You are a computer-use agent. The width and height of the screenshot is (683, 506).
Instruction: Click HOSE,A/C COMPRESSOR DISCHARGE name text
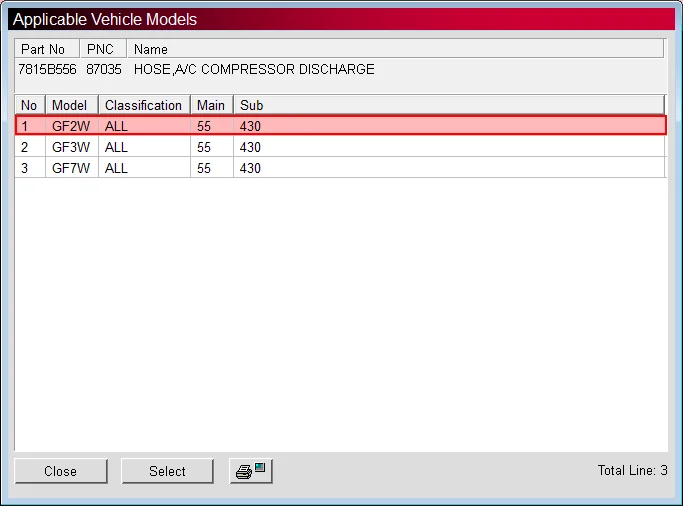click(x=254, y=69)
